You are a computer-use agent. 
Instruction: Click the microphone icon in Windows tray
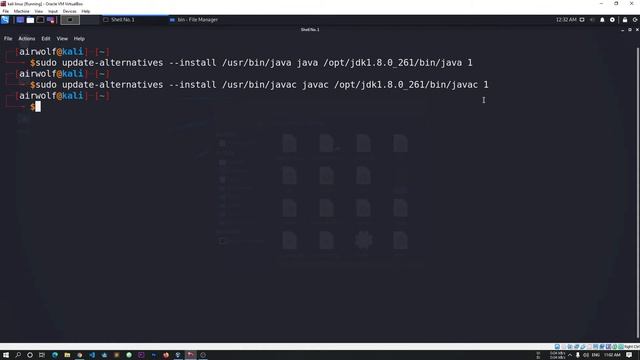tap(578, 355)
